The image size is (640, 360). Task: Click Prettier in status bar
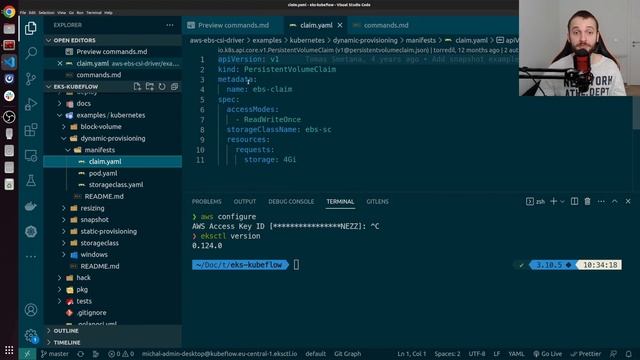[x=586, y=354]
